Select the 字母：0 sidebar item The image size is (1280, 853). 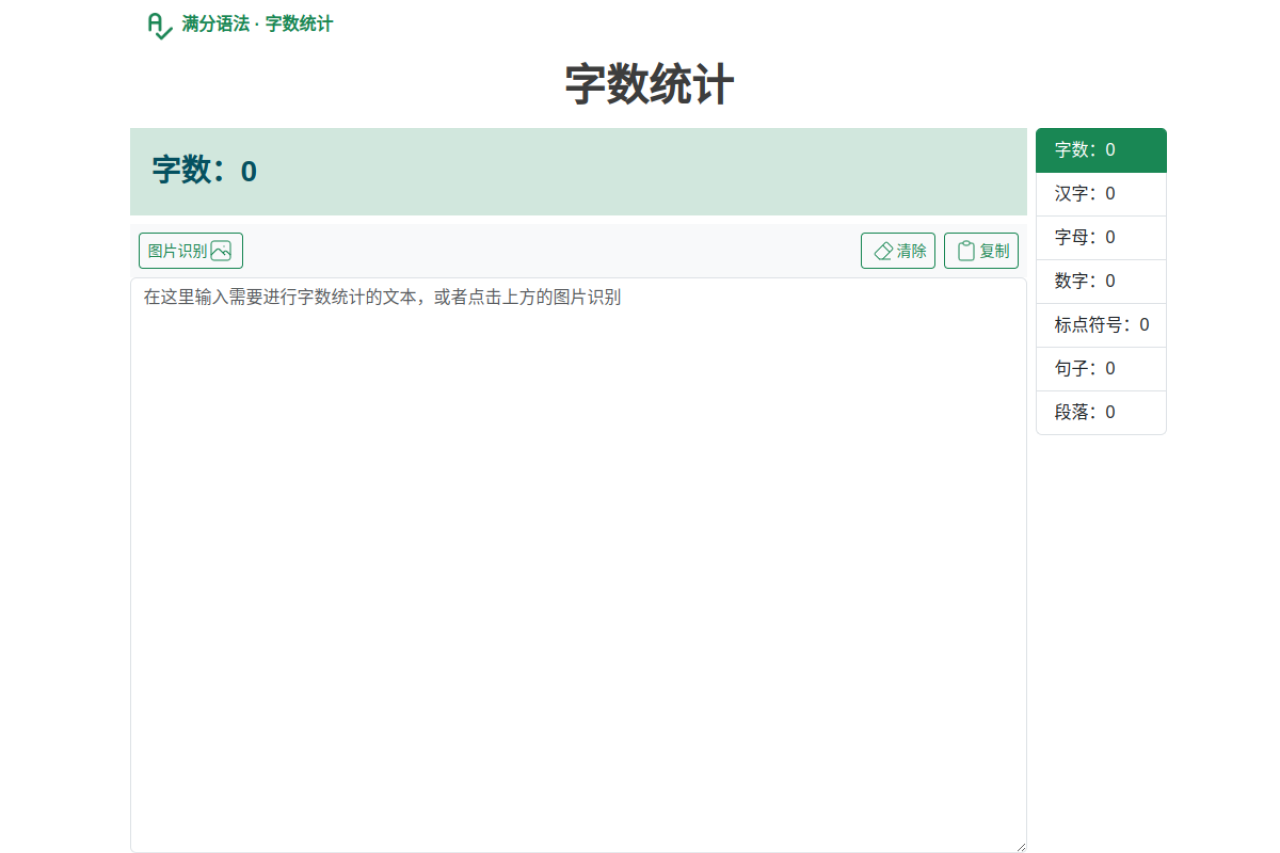point(1101,238)
